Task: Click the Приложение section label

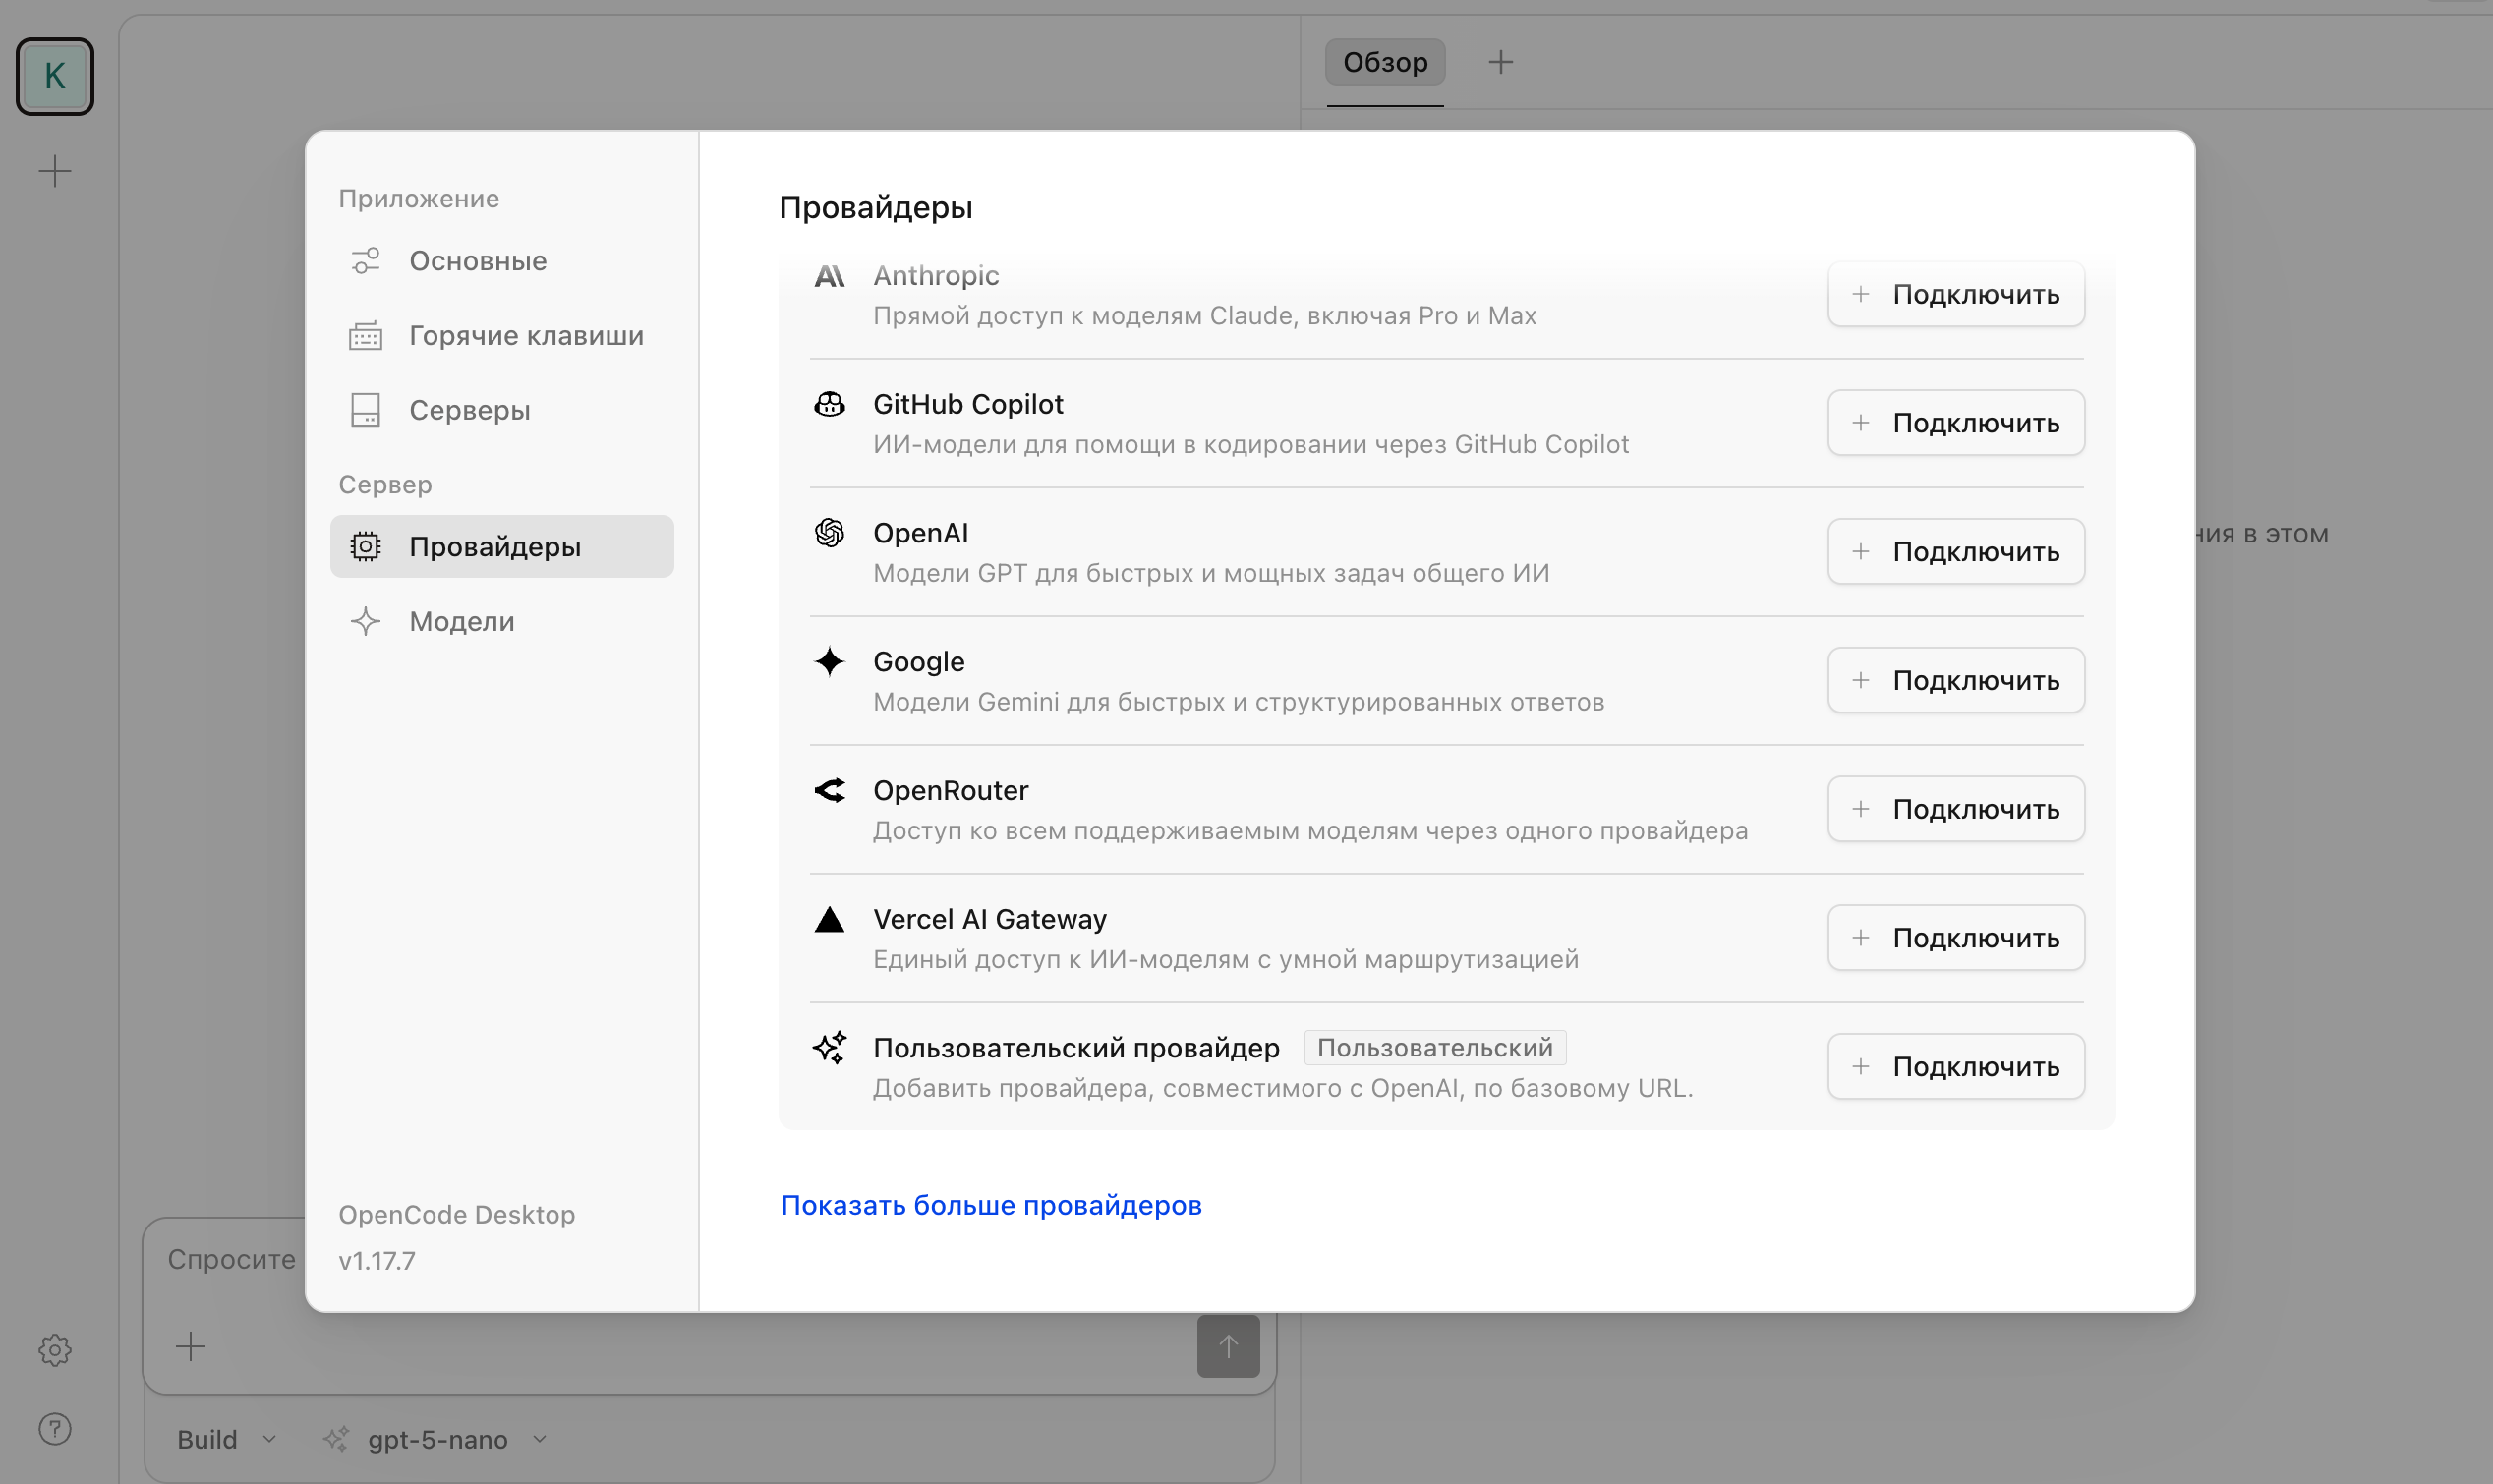Action: click(419, 199)
